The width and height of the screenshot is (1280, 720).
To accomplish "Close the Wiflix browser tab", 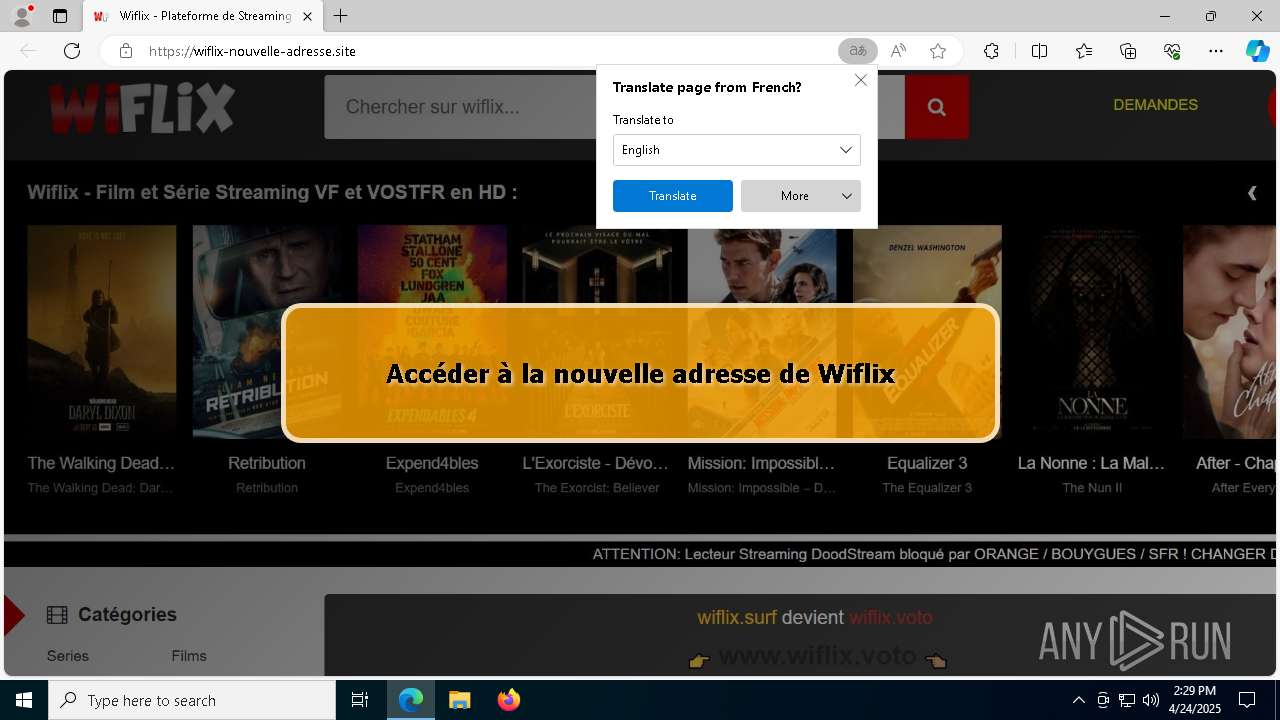I will pos(307,16).
